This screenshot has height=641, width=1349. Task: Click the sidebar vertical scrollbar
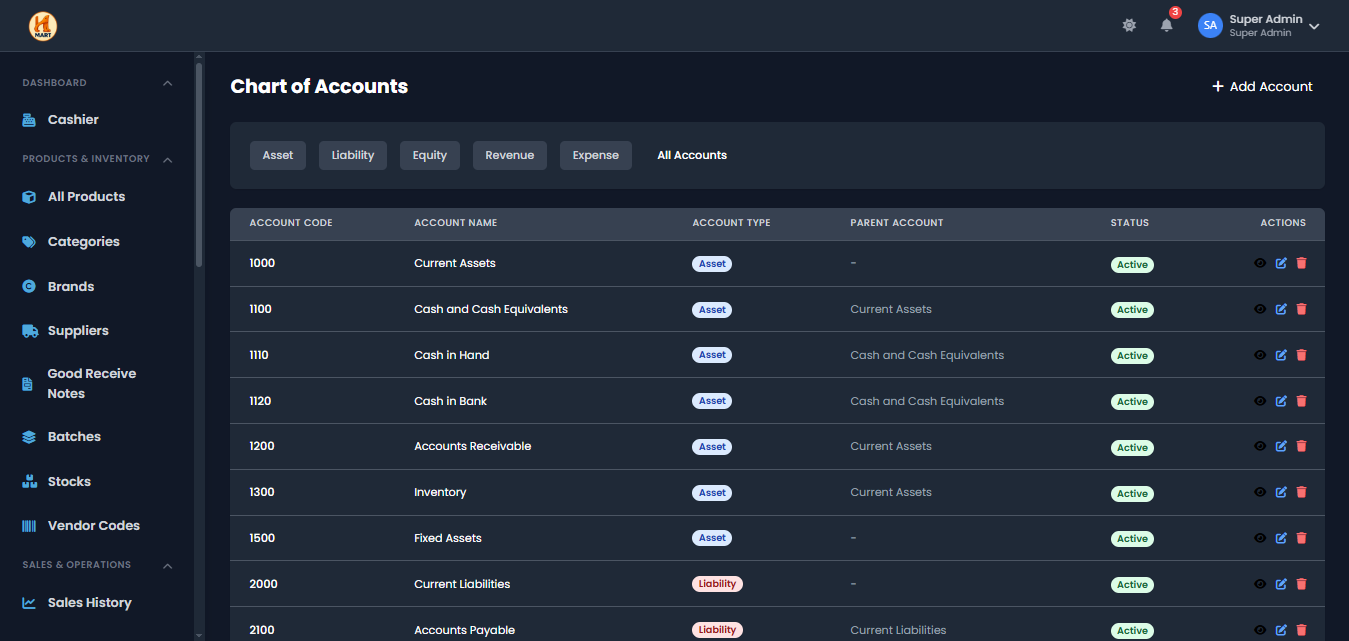(x=199, y=165)
